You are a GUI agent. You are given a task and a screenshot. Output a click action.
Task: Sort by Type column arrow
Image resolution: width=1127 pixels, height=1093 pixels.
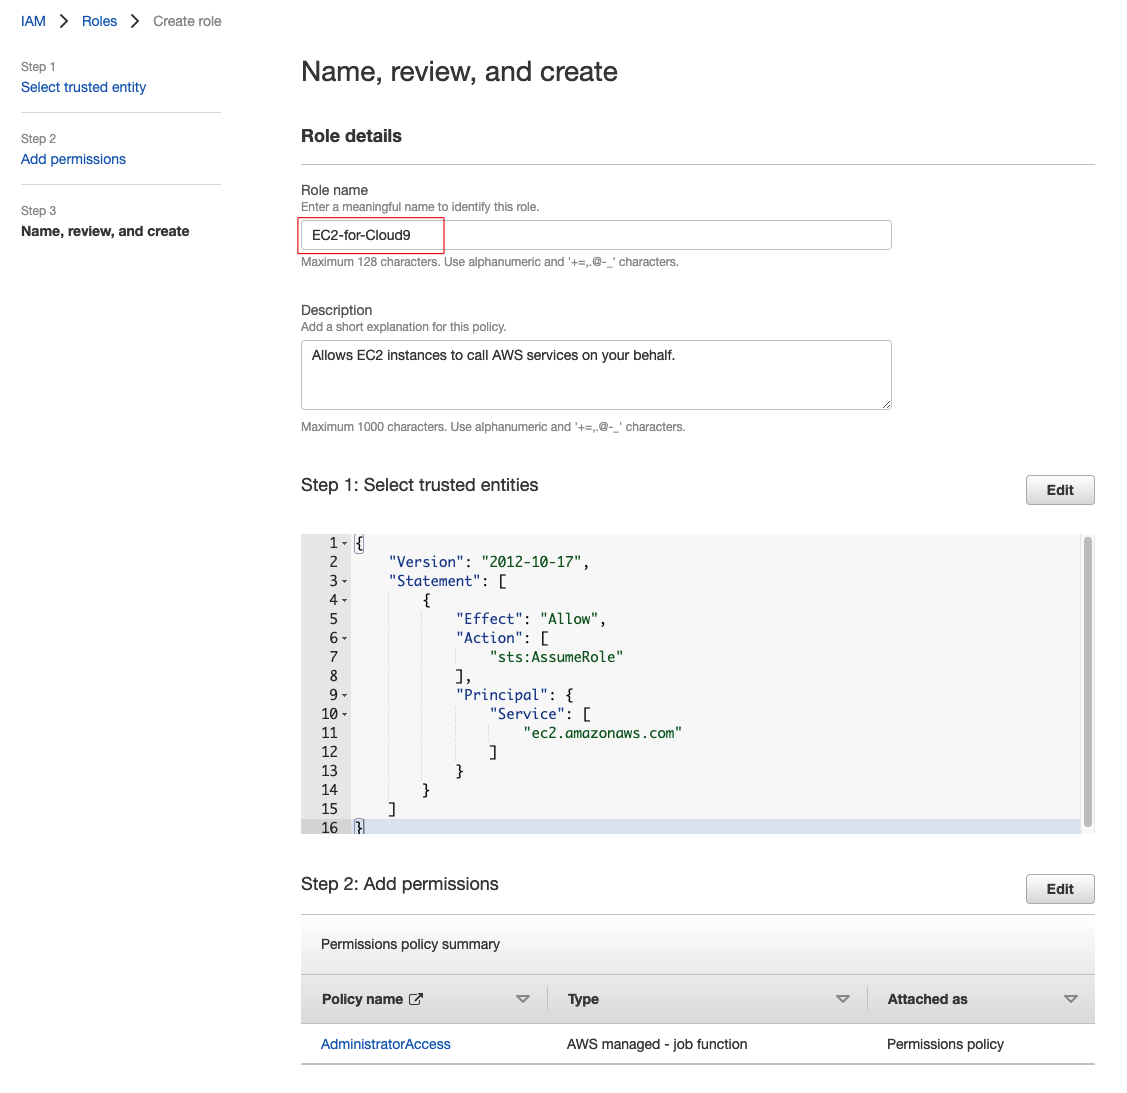tap(842, 999)
